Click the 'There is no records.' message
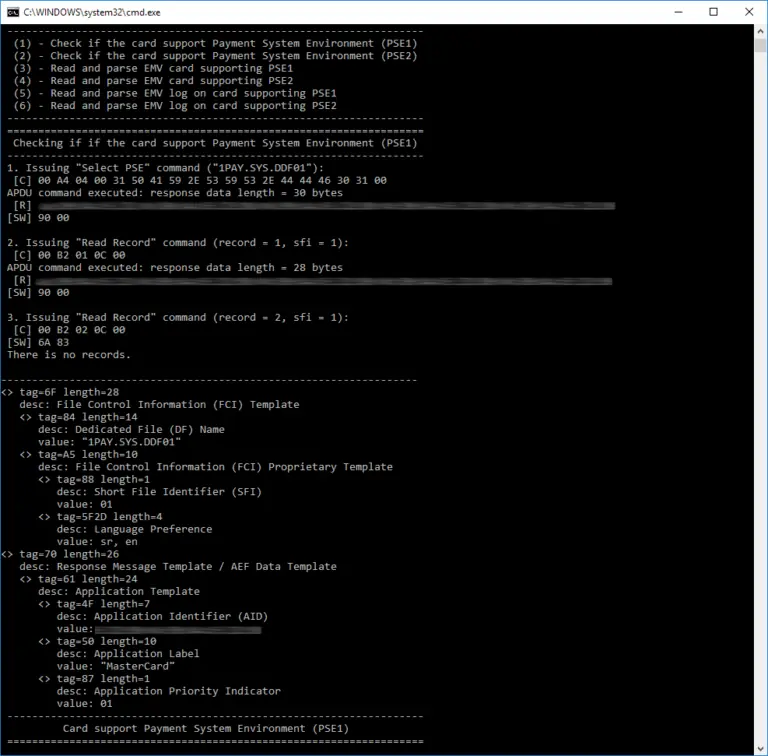The height and width of the screenshot is (756, 768). 69,355
